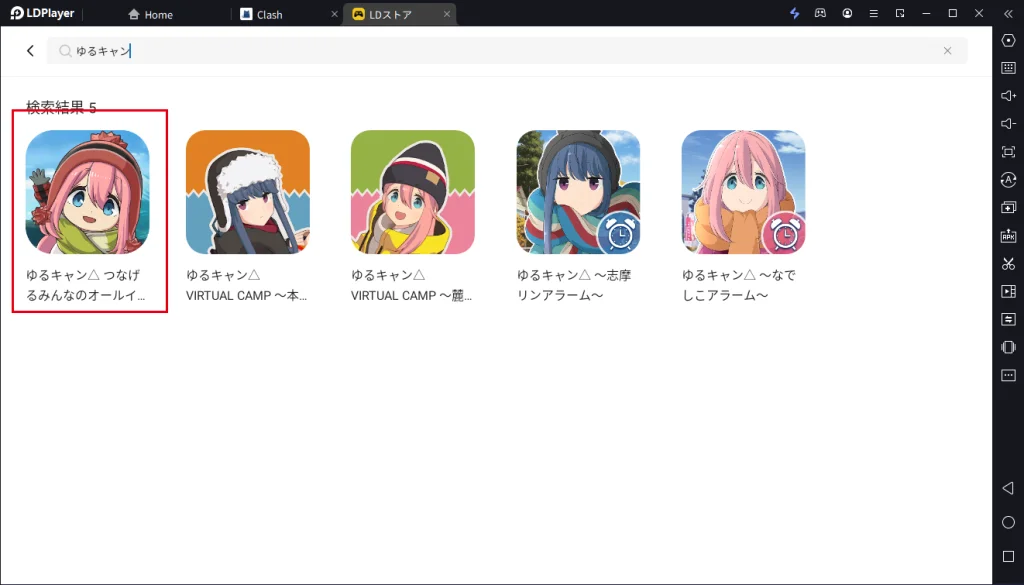Tap the Android home circle button
The image size is (1024, 585).
pos(1008,522)
